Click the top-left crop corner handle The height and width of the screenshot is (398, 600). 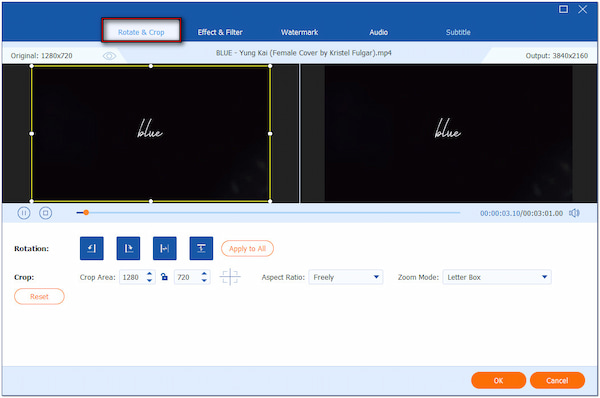pyautogui.click(x=31, y=66)
